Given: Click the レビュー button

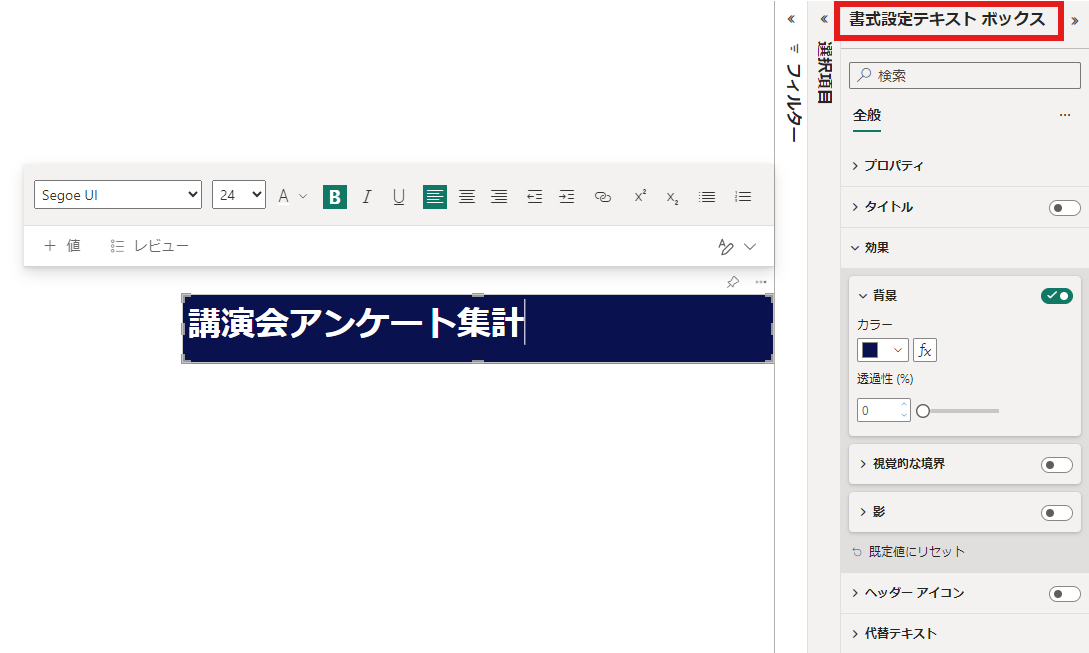Looking at the screenshot, I should click(x=150, y=246).
